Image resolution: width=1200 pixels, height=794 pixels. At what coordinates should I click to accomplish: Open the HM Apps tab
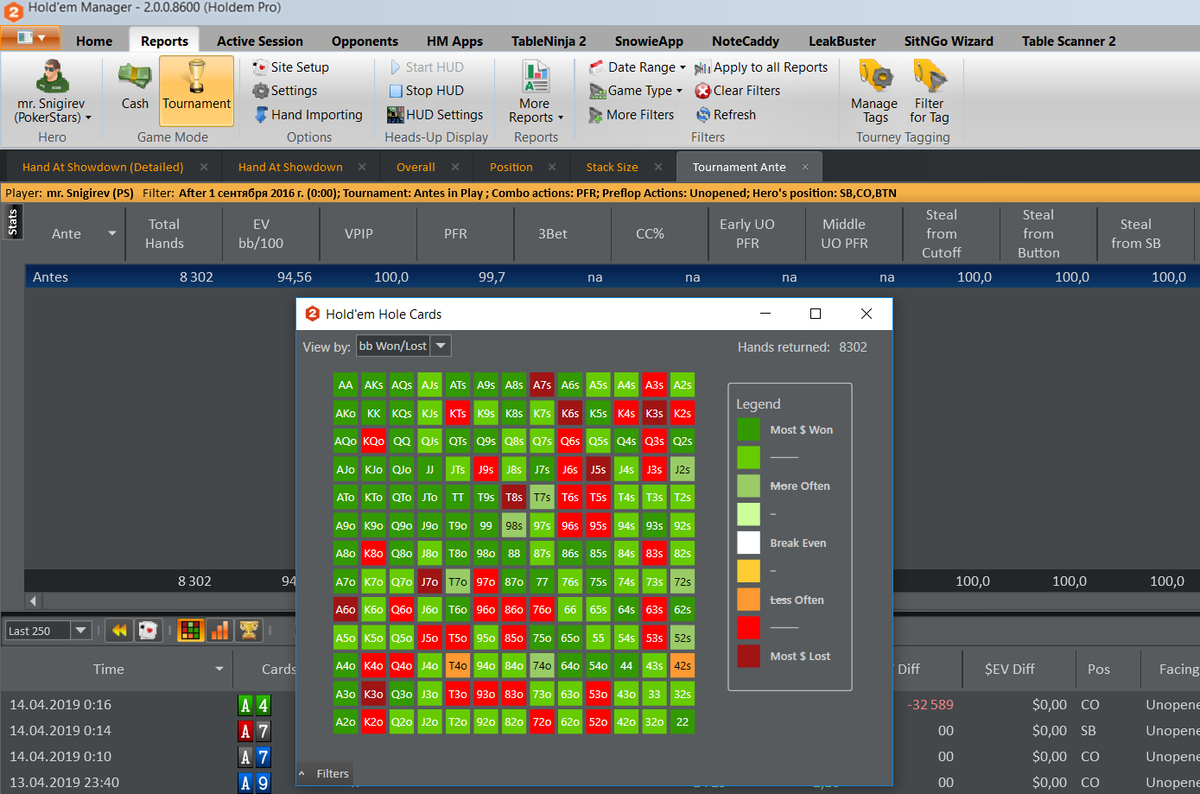tap(455, 41)
